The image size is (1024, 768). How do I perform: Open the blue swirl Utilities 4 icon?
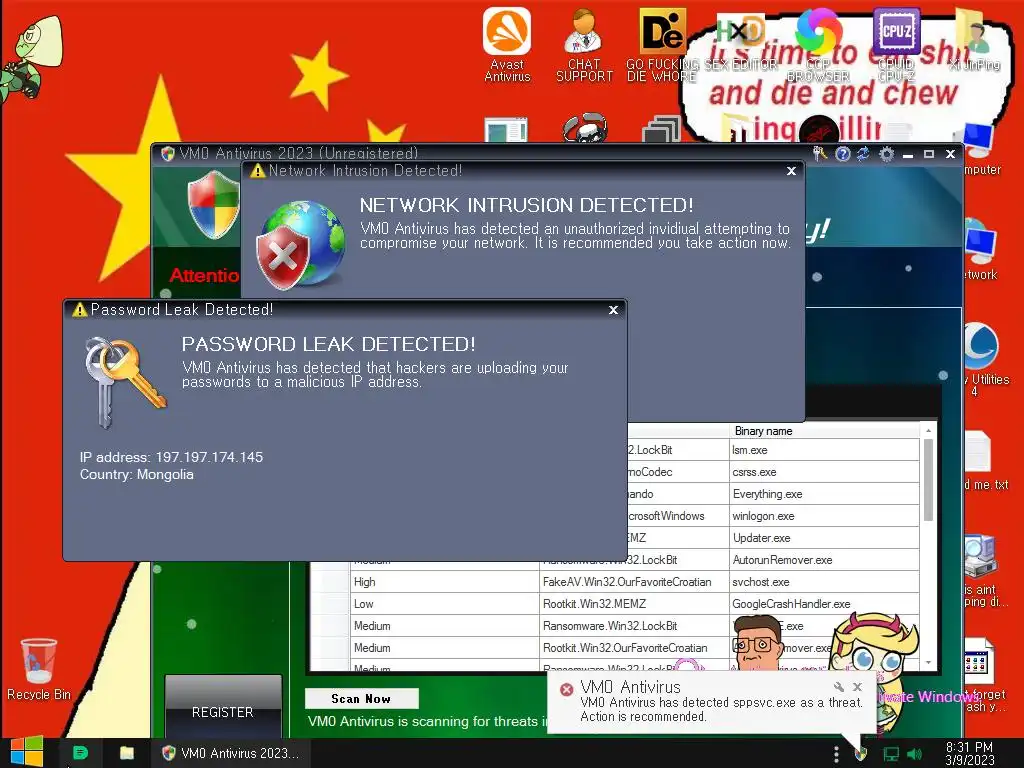983,359
